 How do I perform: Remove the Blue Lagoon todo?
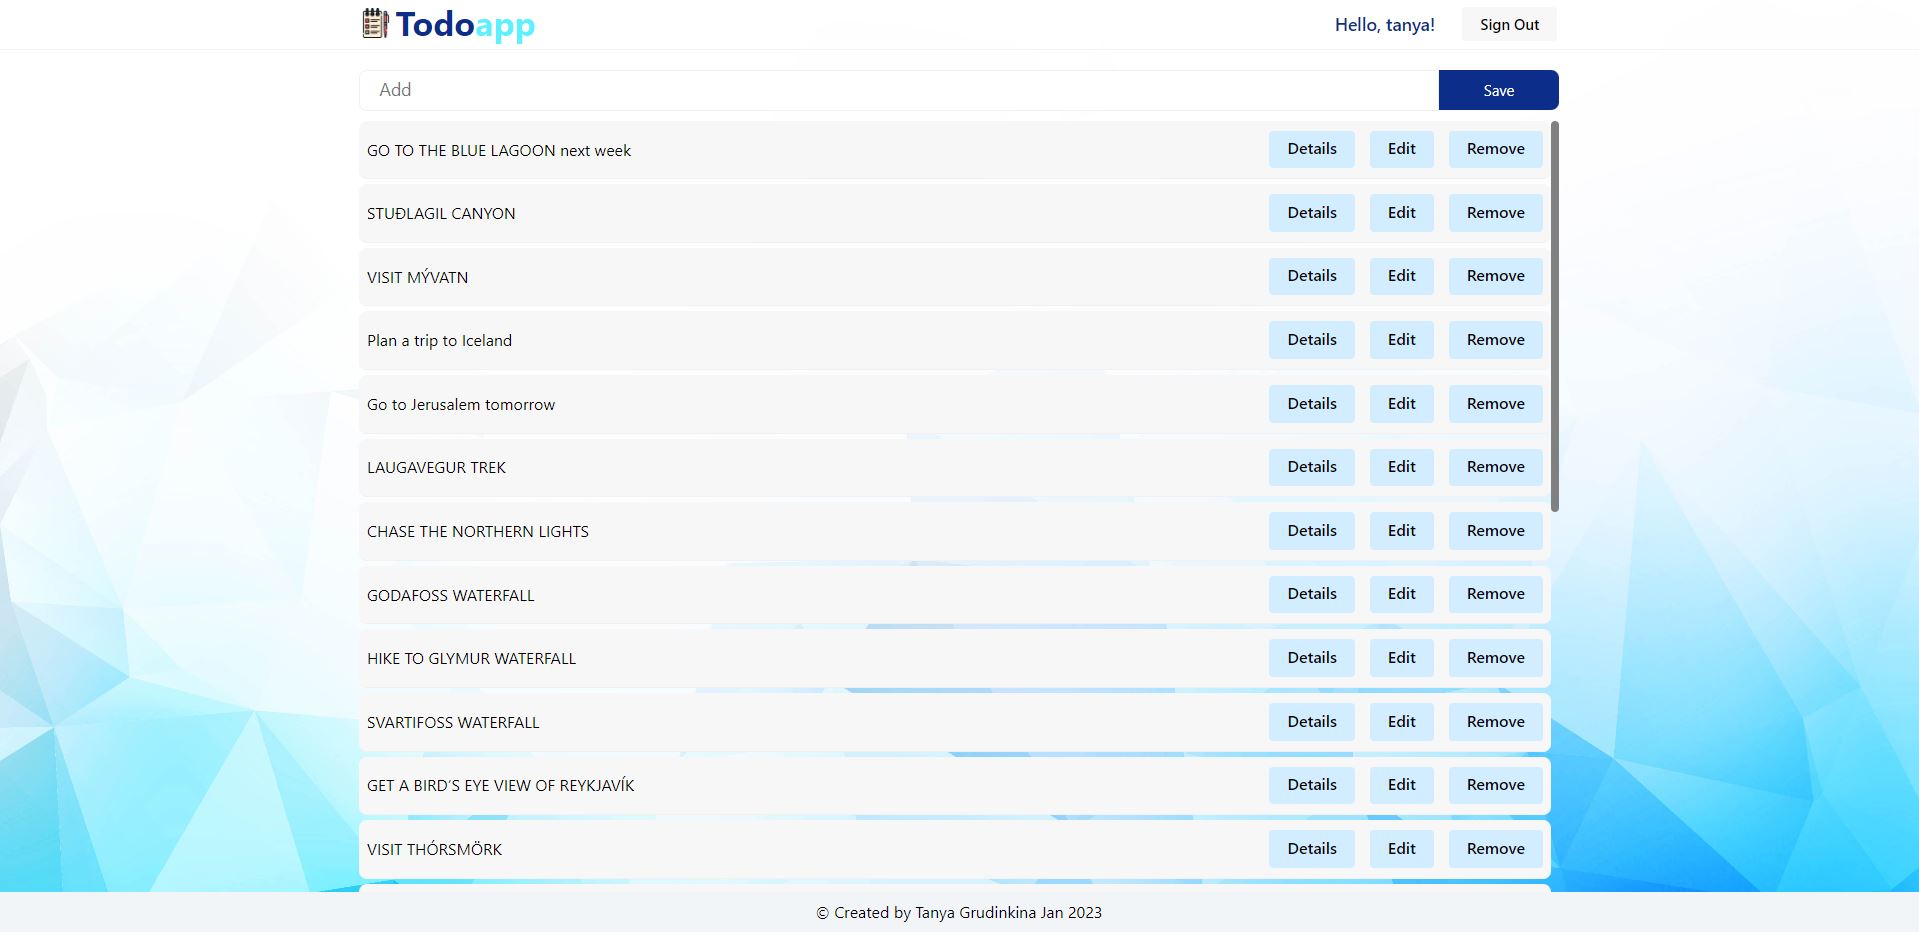point(1495,149)
